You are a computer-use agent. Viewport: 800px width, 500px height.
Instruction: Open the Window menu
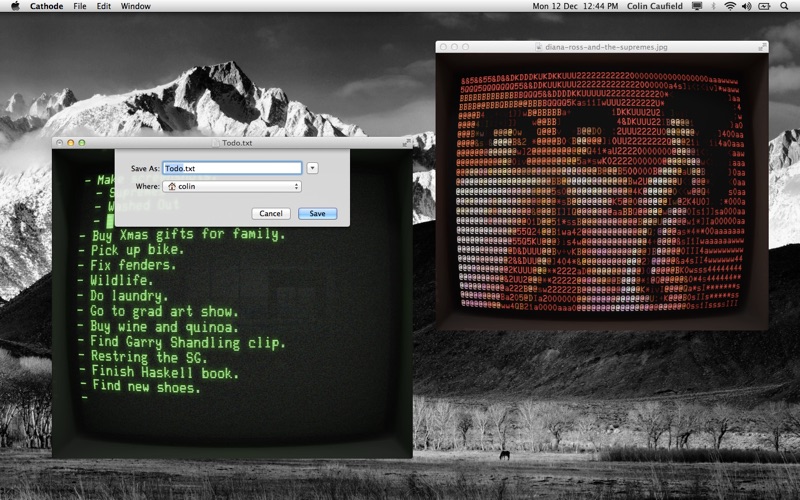tap(136, 6)
